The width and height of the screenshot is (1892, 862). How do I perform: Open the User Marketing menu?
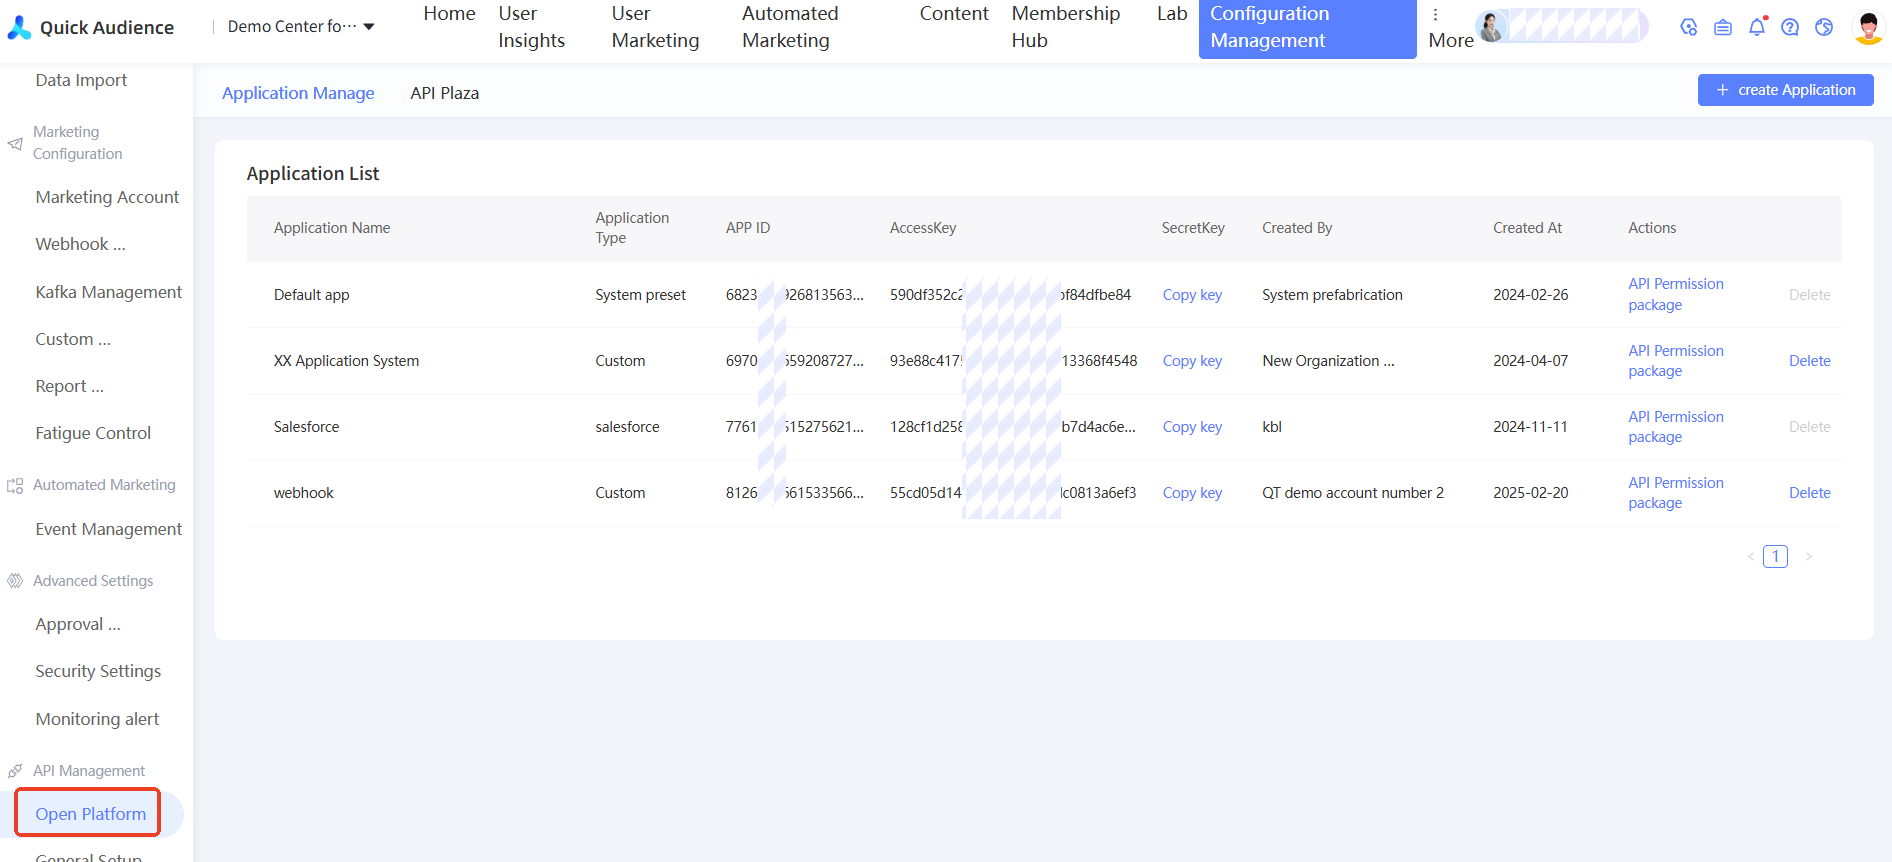pos(655,27)
